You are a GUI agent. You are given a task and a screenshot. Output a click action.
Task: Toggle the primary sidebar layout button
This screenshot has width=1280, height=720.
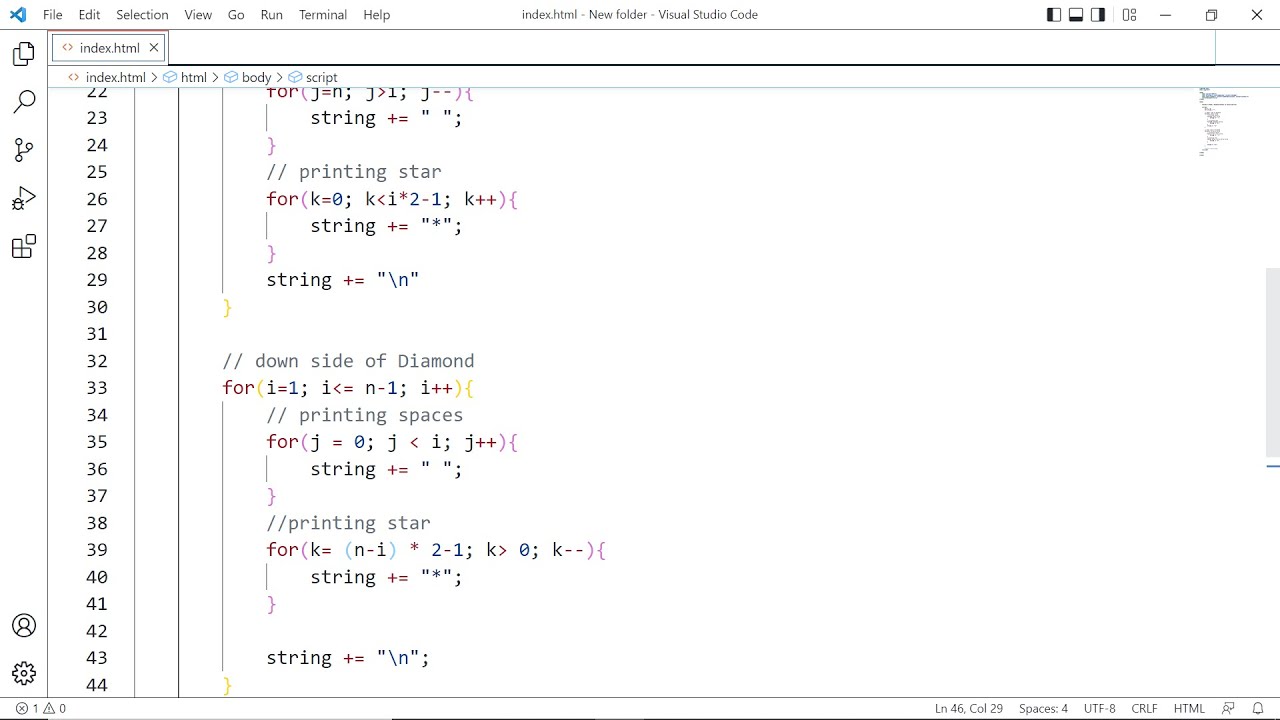click(1054, 15)
